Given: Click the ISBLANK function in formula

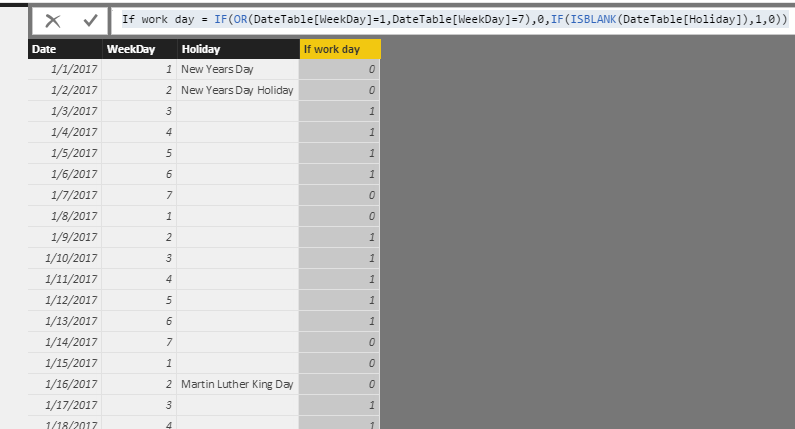Looking at the screenshot, I should [x=593, y=20].
